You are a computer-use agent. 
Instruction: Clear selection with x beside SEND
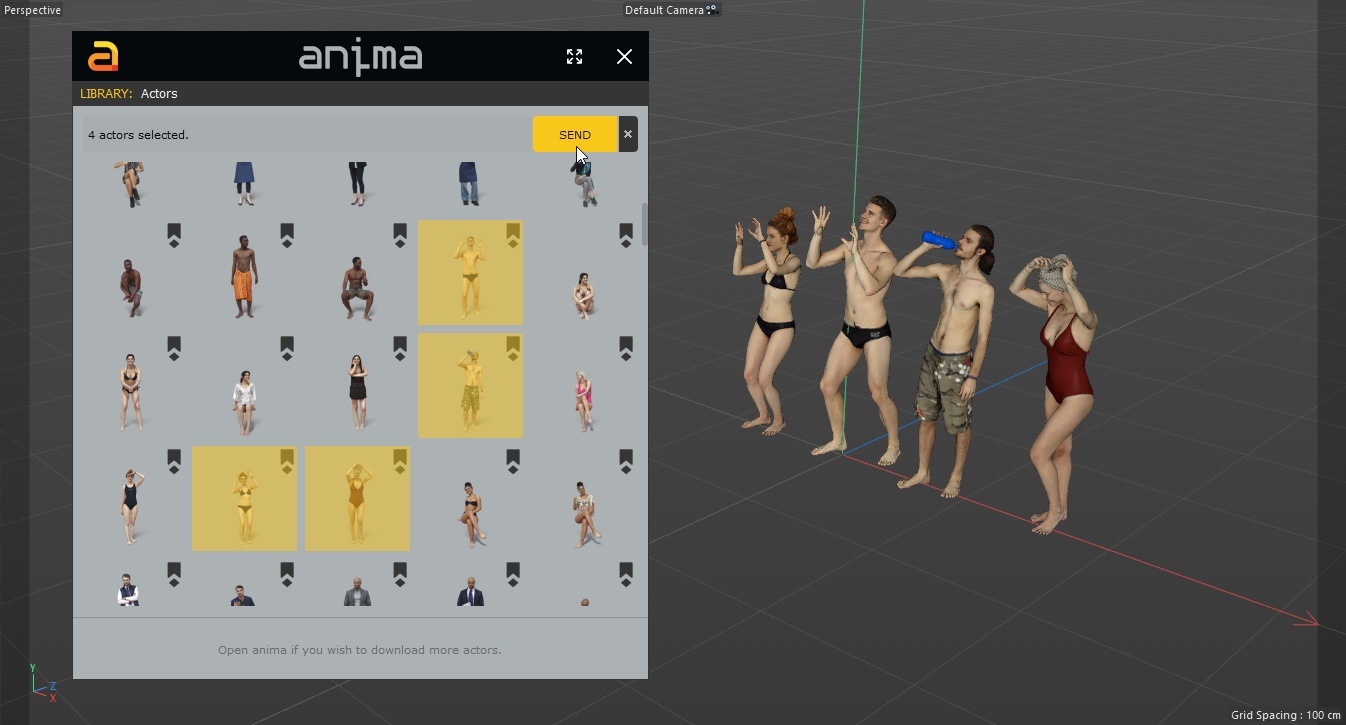click(x=628, y=135)
